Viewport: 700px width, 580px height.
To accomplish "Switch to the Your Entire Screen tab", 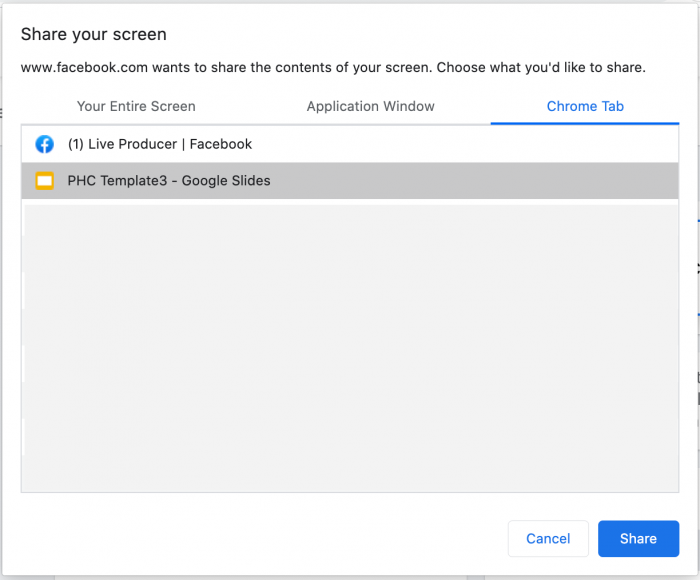I will click(136, 106).
